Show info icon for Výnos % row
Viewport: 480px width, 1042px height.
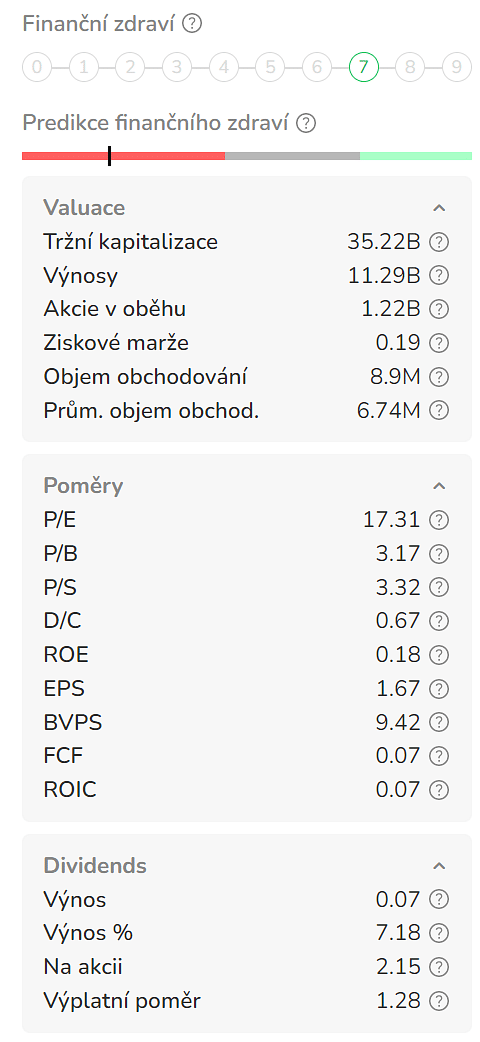tap(439, 933)
